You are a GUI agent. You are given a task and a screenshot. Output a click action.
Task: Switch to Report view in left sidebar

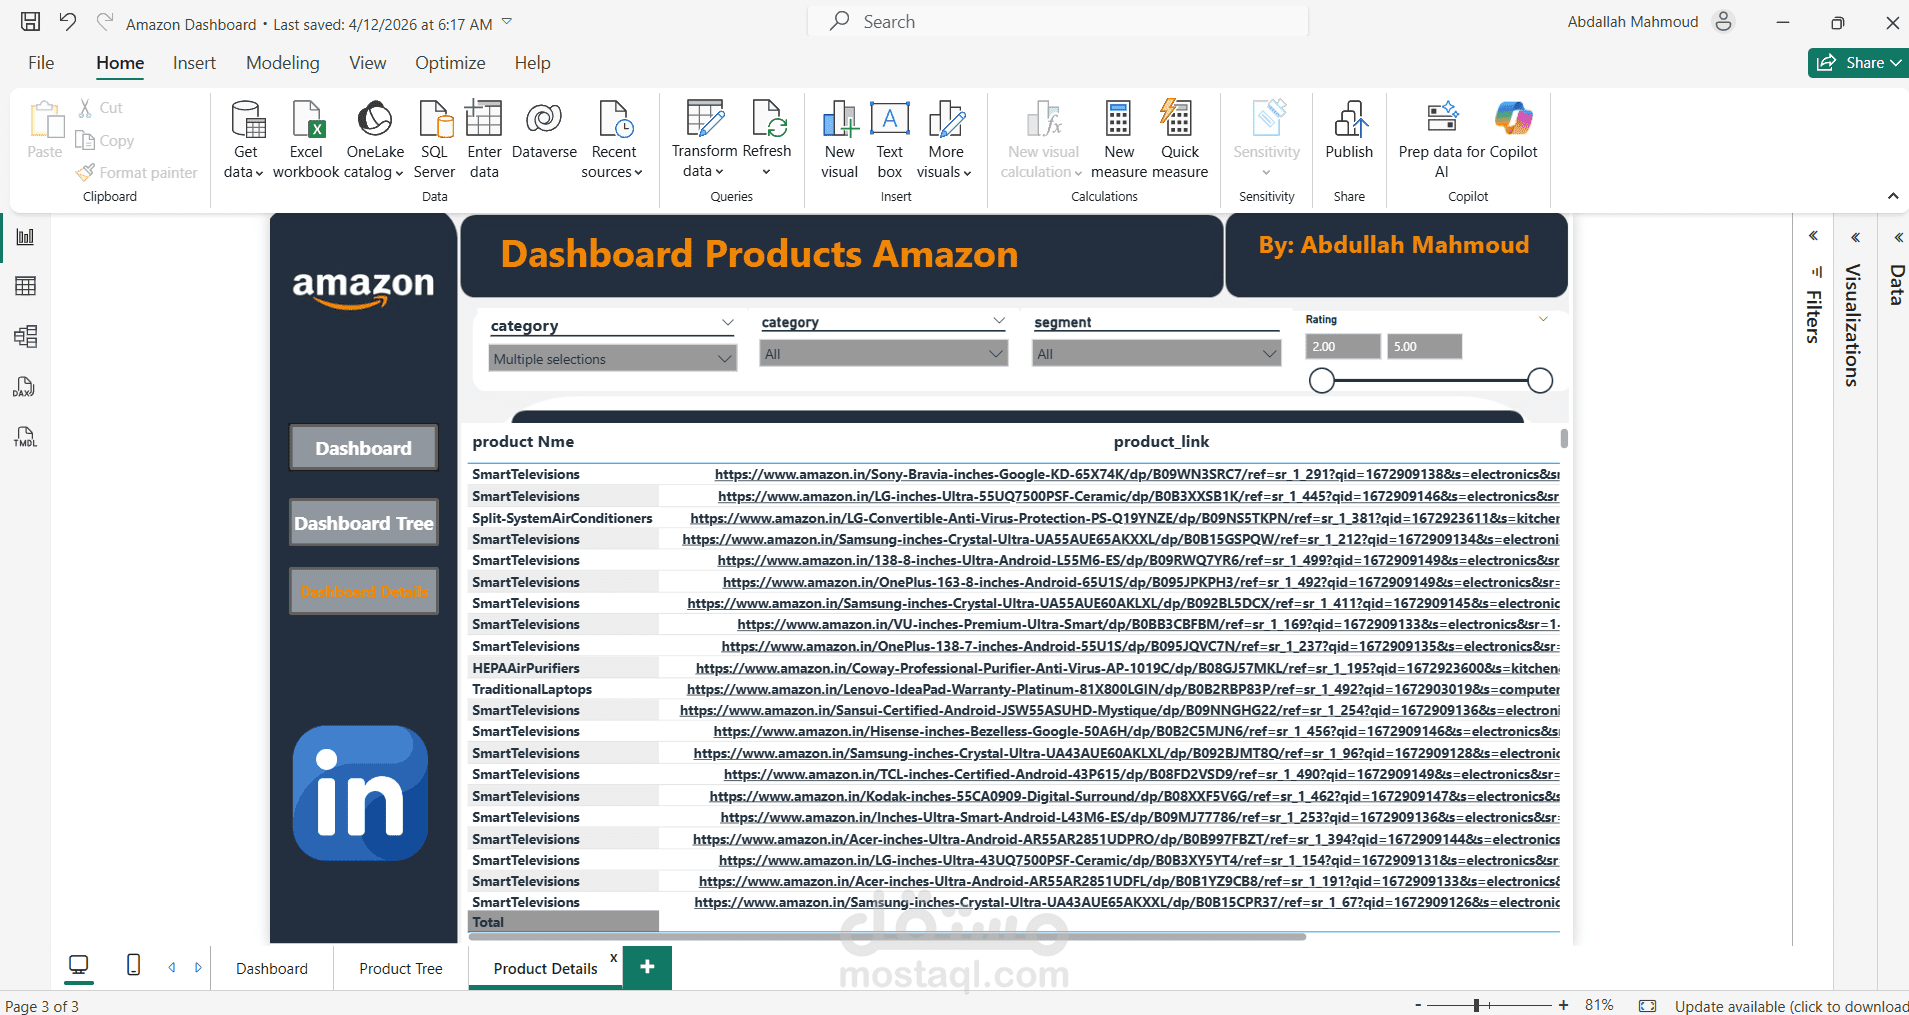[26, 237]
